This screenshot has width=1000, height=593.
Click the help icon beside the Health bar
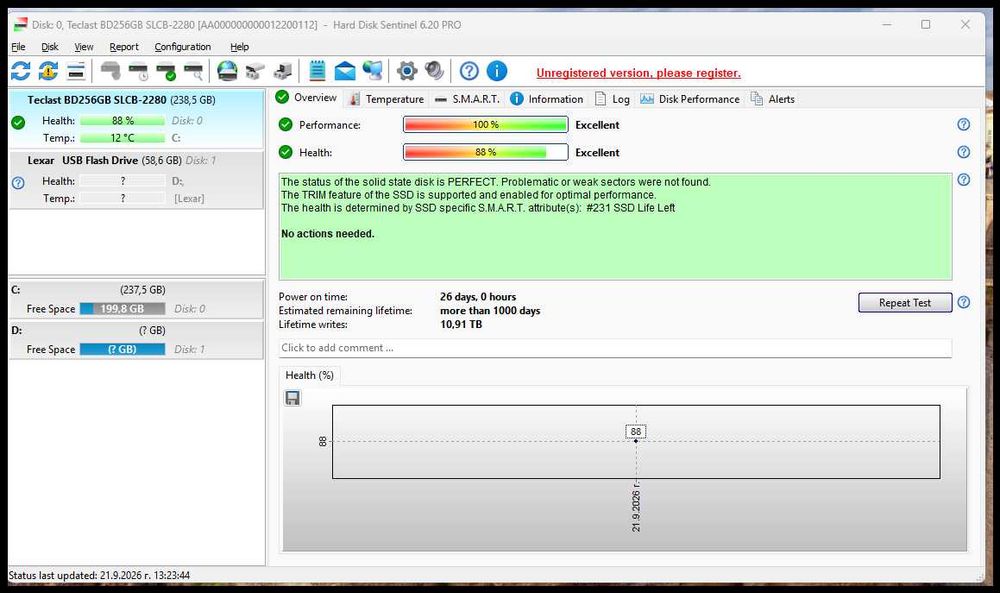click(x=964, y=152)
